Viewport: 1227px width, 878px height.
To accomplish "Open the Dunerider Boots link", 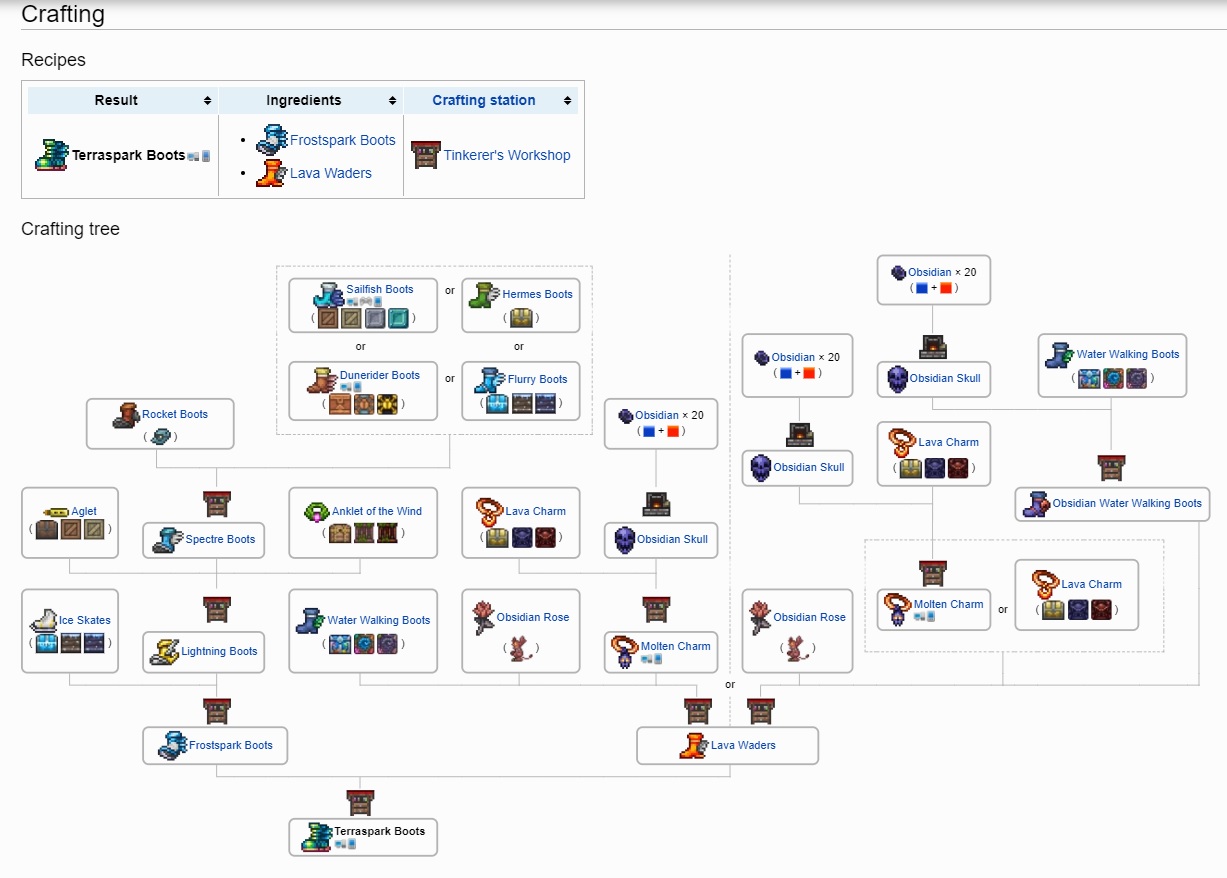I will coord(380,376).
